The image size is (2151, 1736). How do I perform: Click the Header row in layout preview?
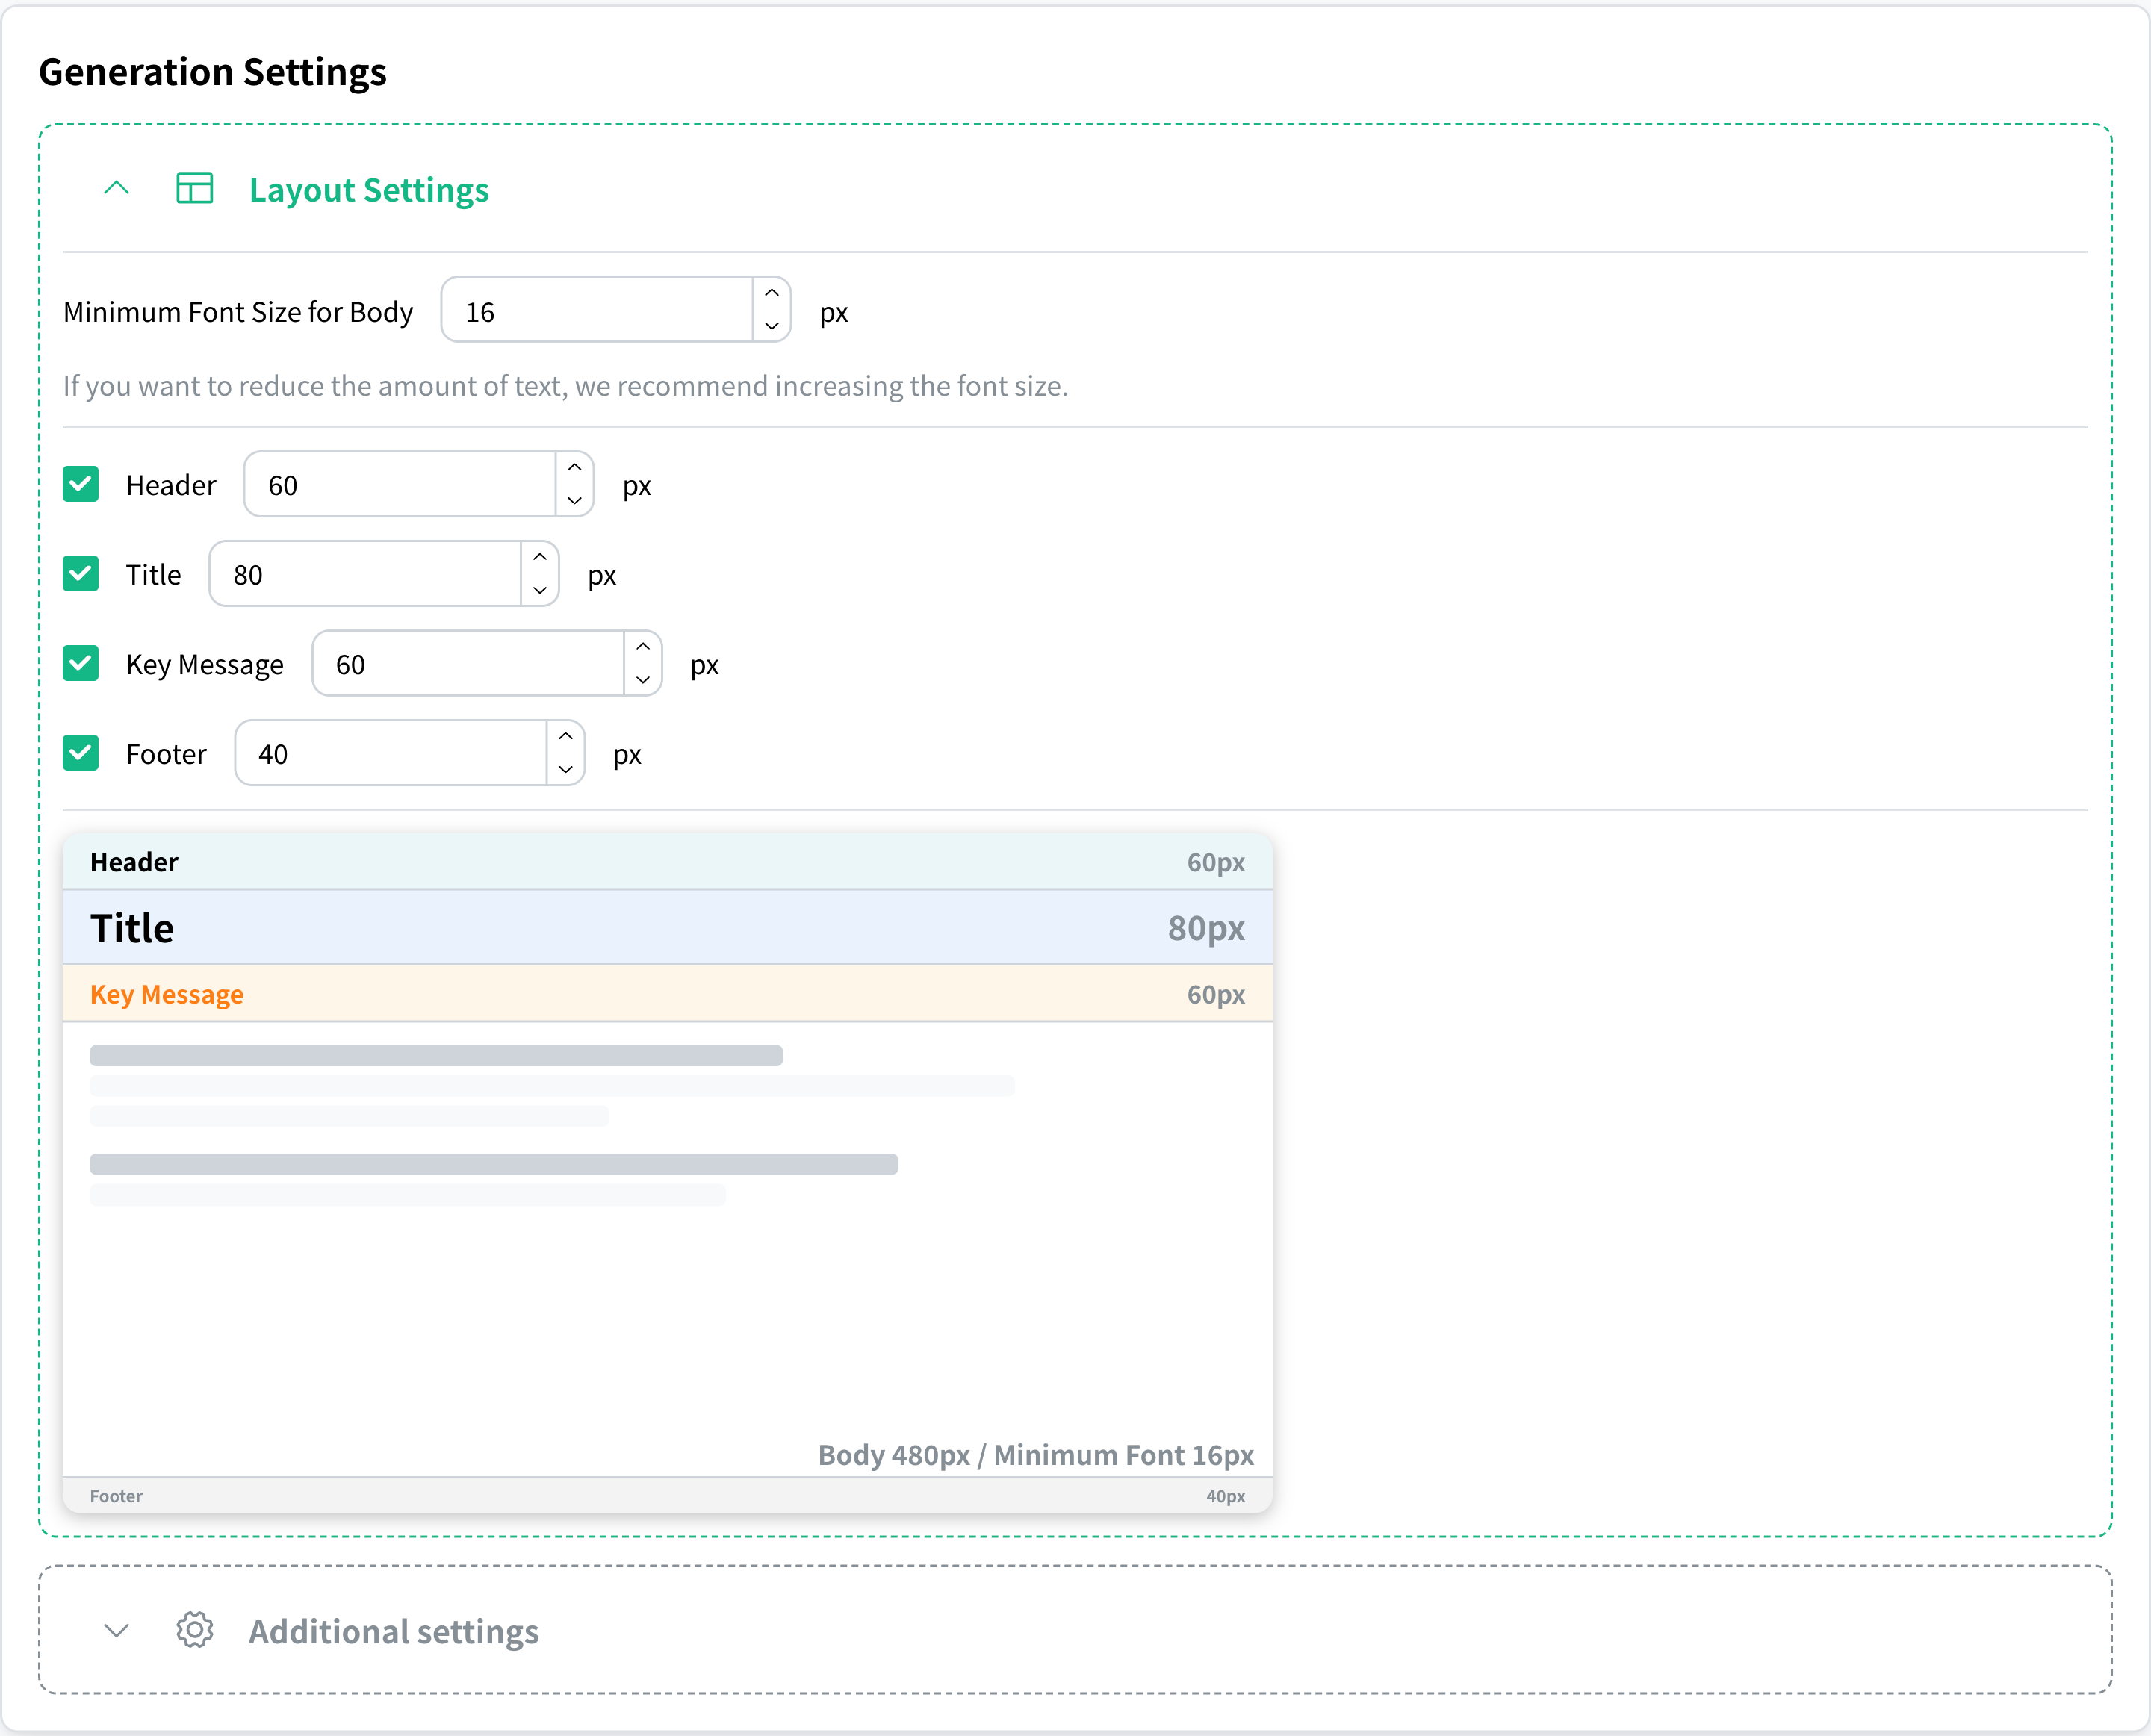coord(668,862)
